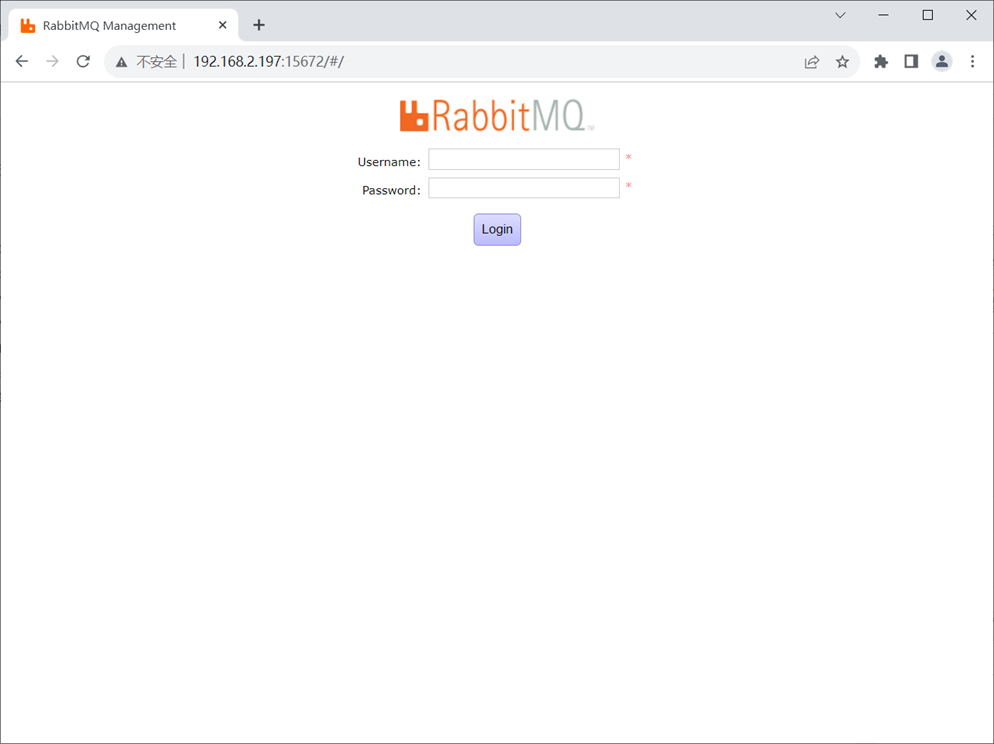Image resolution: width=994 pixels, height=744 pixels.
Task: Click the Password: label
Action: point(391,190)
